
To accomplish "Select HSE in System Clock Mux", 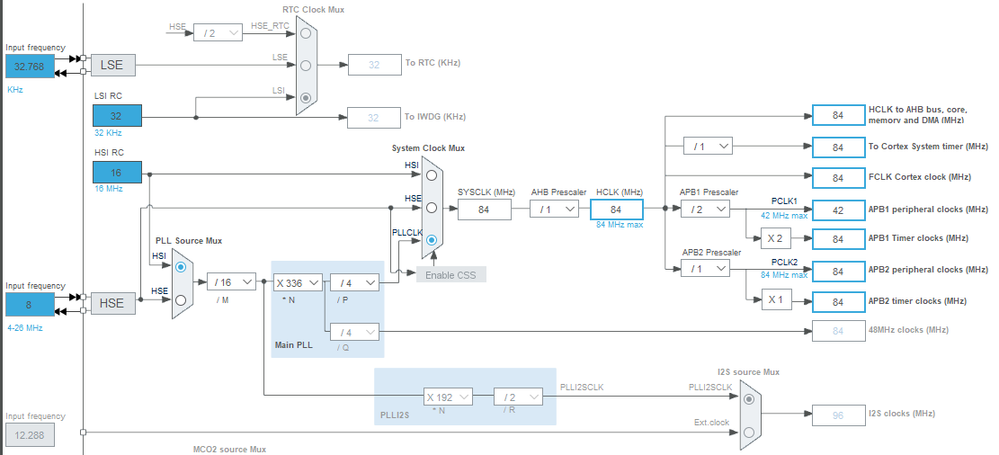I will (431, 207).
